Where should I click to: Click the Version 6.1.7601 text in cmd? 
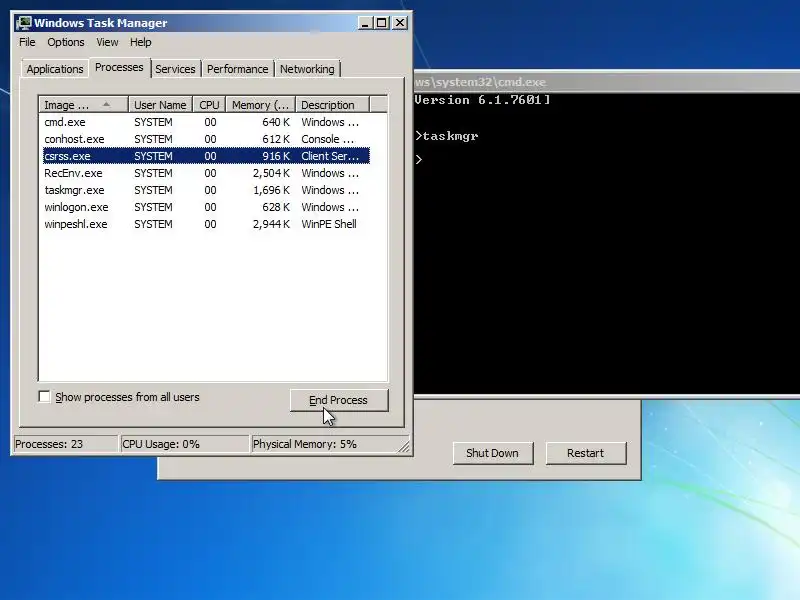point(483,100)
